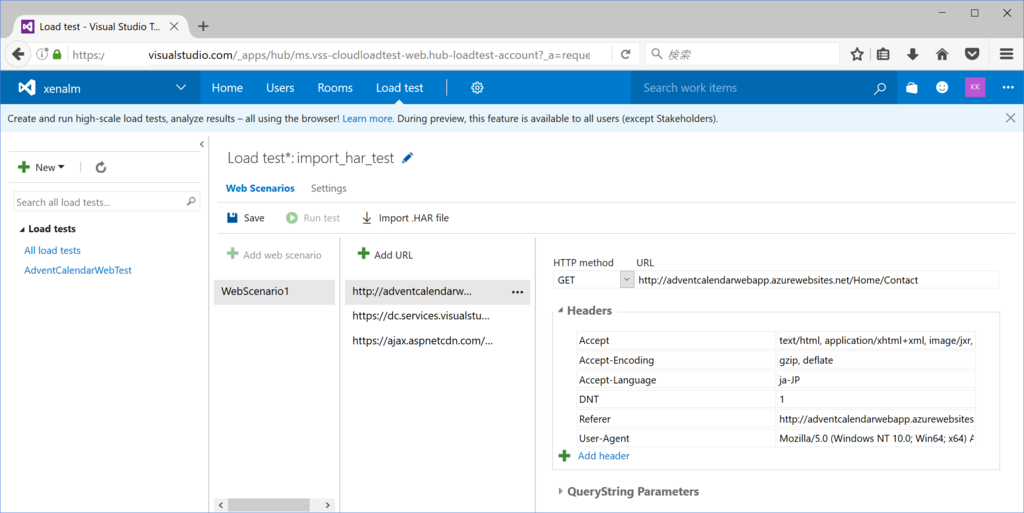Open the ellipsis menu in the blue header

(x=1008, y=87)
